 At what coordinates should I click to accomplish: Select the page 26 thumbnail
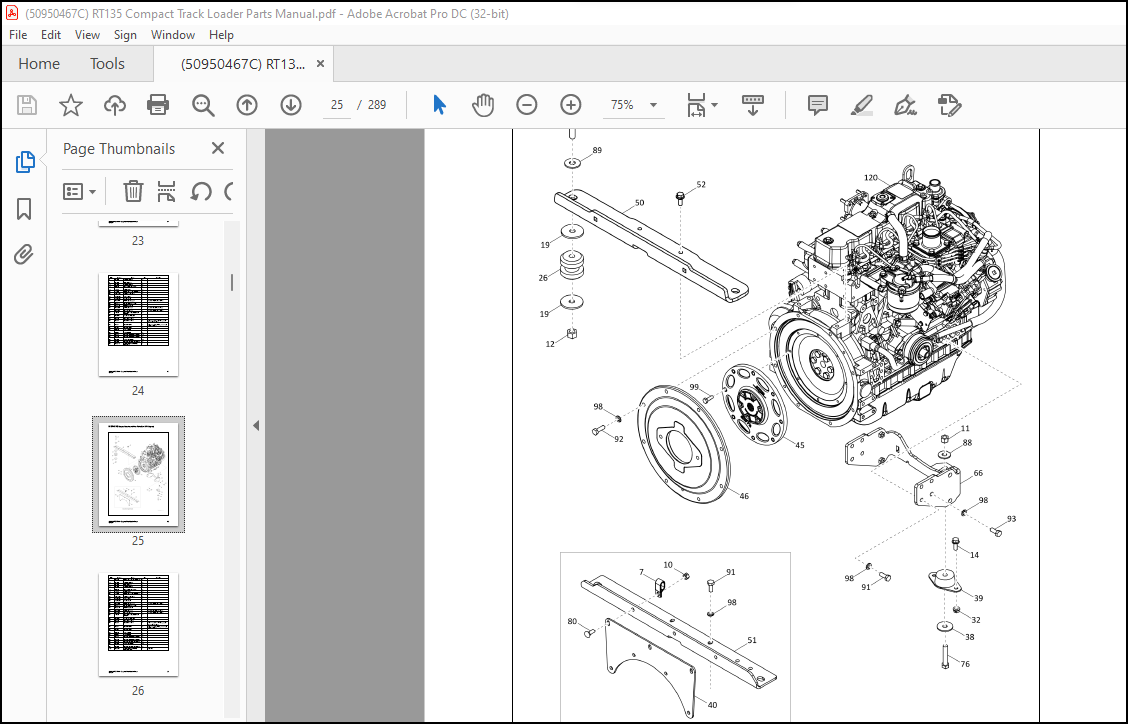138,624
